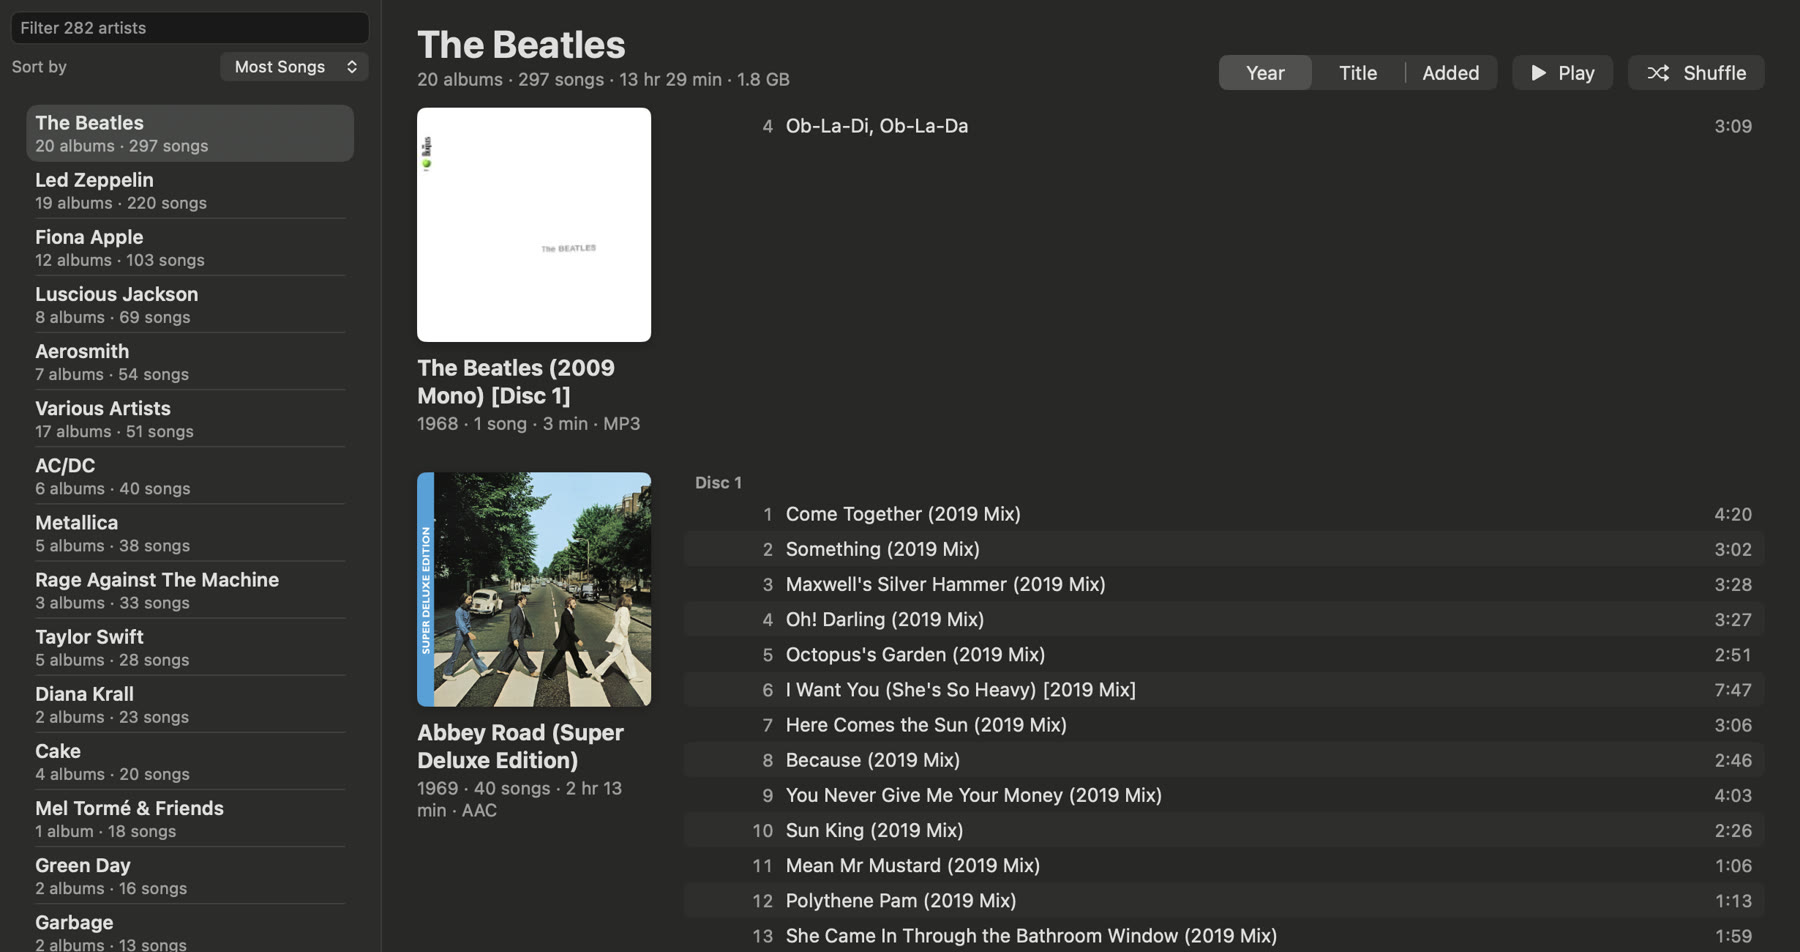
Task: Open the Most Songs sort dropdown
Action: point(294,67)
